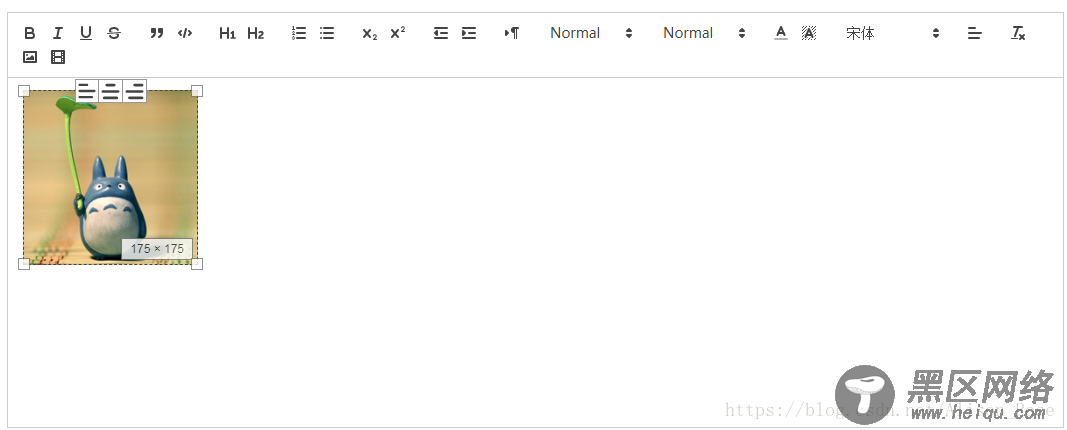Viewport: 1067px width, 430px height.
Task: Insert an image
Action: pos(29,57)
